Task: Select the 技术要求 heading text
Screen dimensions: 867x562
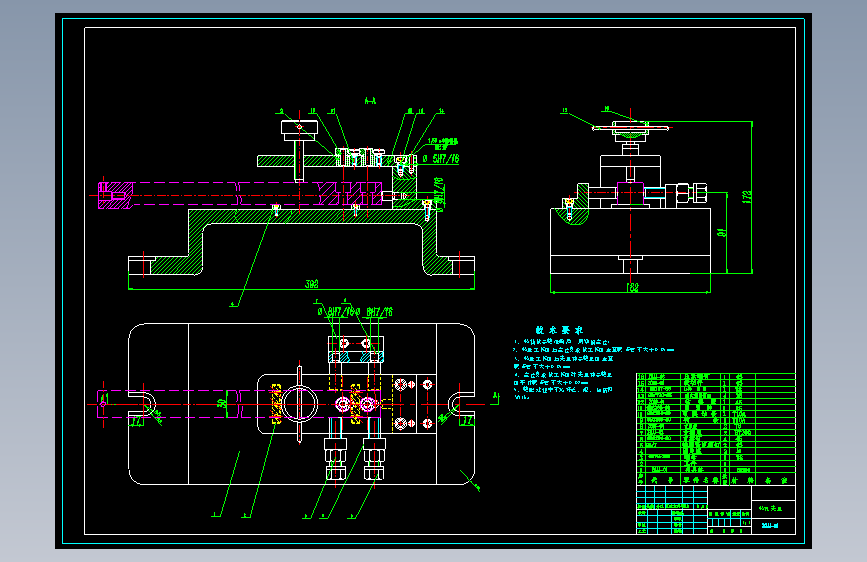Action: pyautogui.click(x=559, y=330)
